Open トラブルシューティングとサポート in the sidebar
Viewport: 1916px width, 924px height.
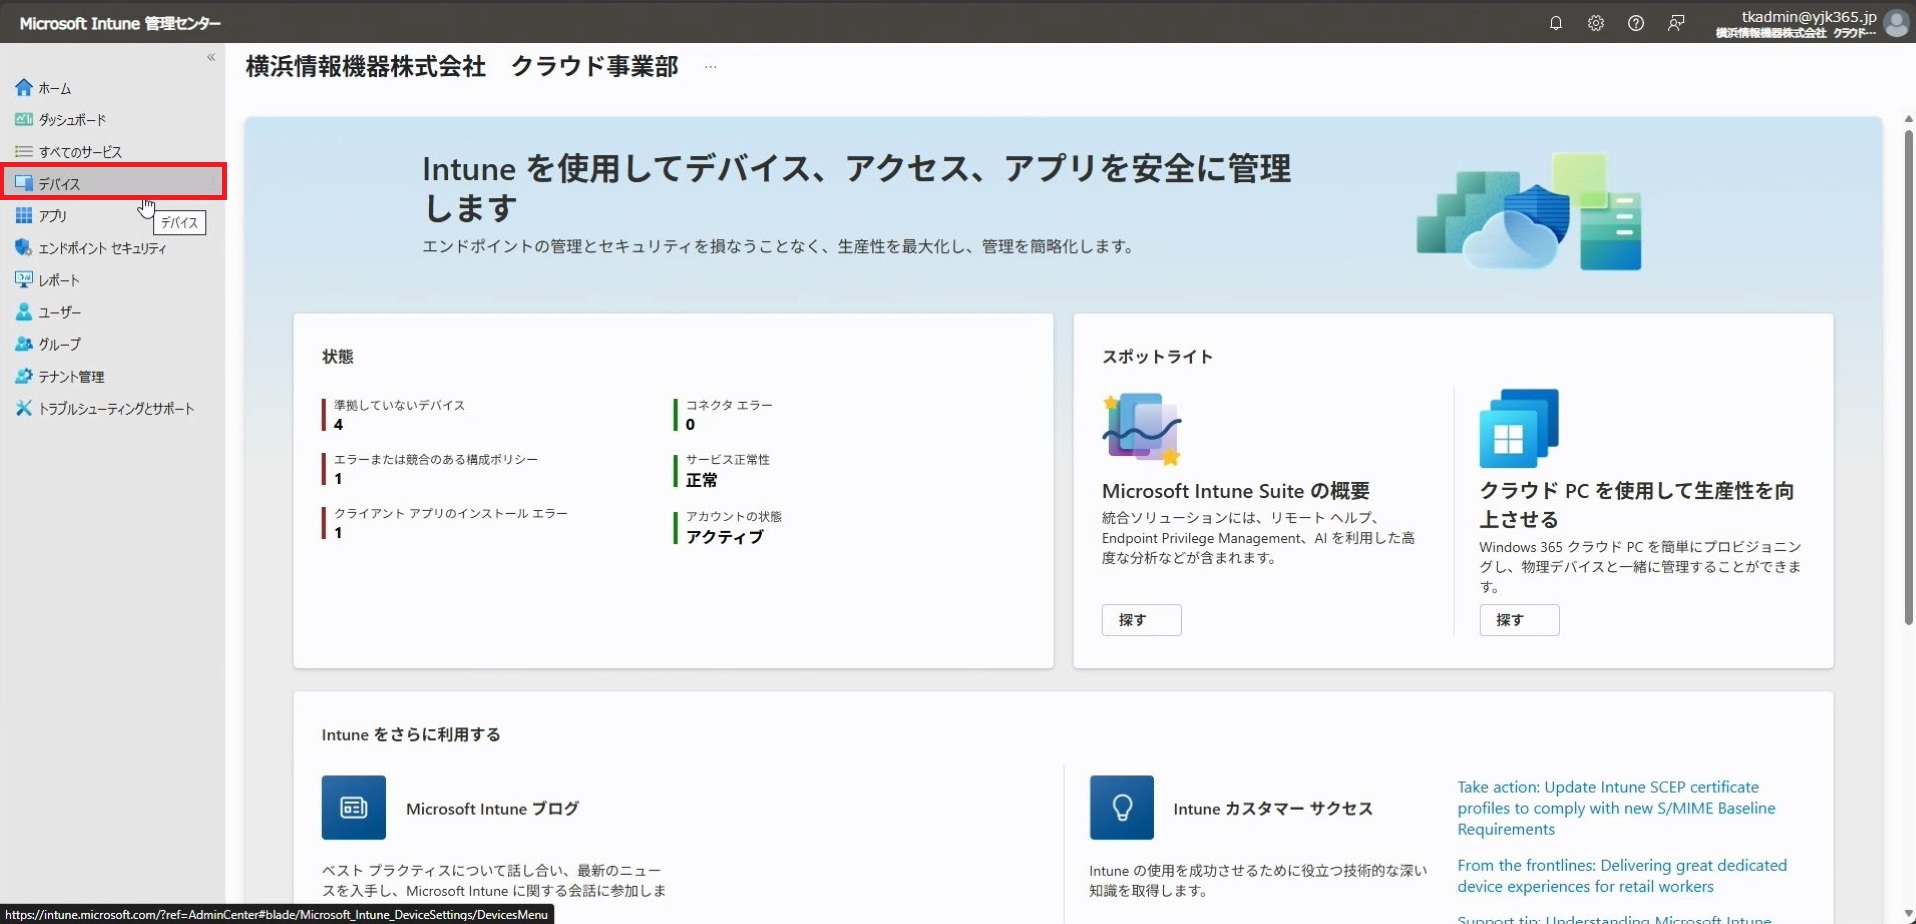[x=116, y=409]
